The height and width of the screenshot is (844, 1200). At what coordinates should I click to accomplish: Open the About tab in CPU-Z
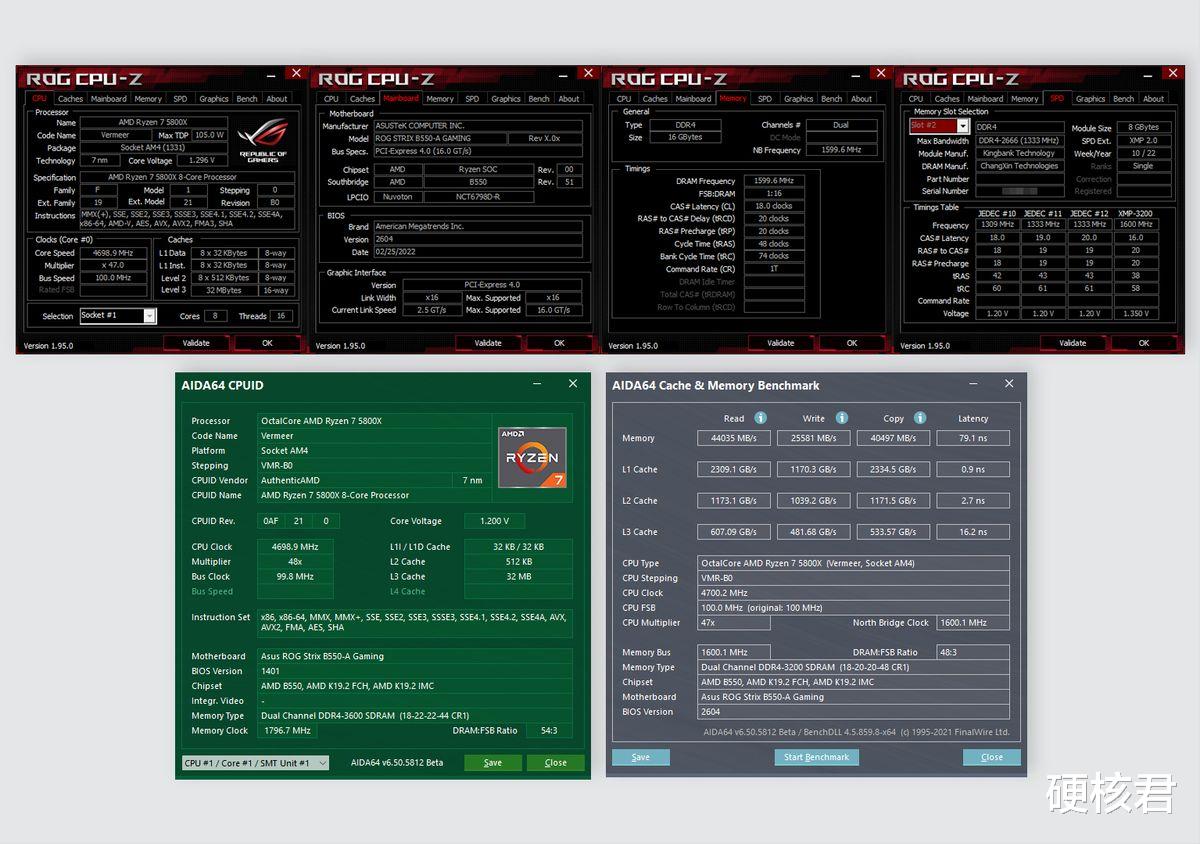coord(277,98)
